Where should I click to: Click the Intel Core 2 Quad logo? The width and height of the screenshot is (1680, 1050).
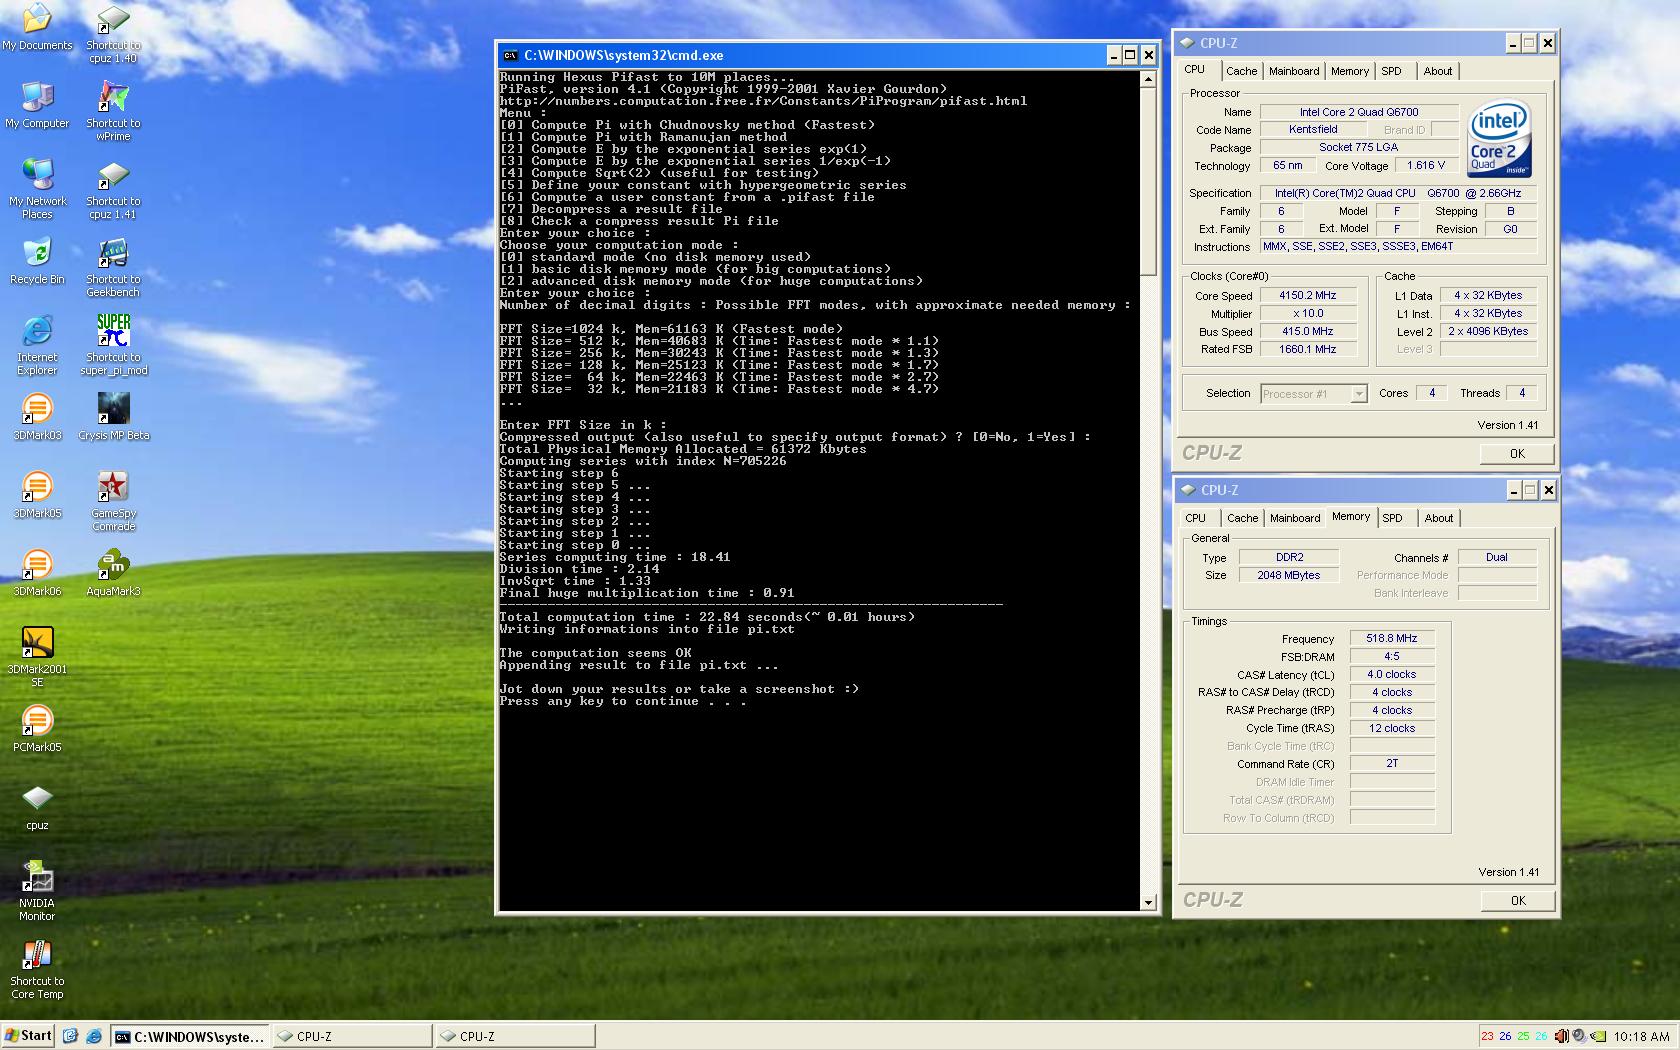[x=1499, y=139]
